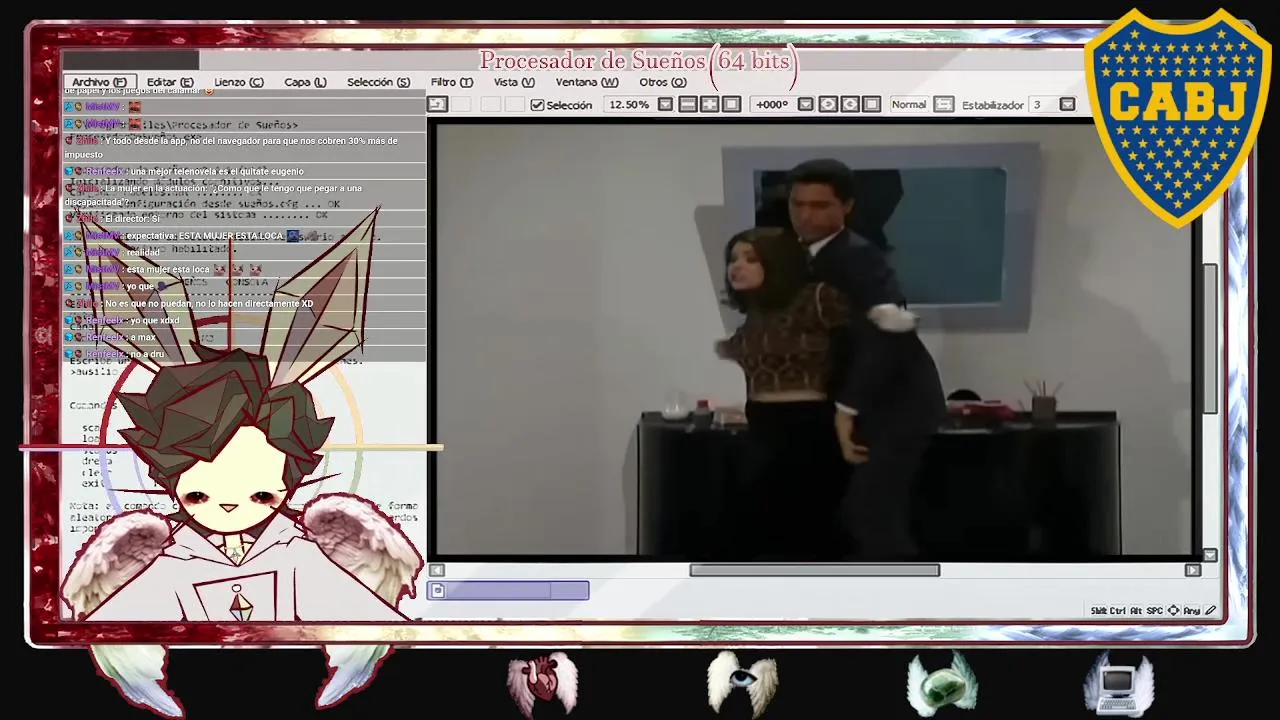Open the Normal mode selector
This screenshot has width=1280, height=720.
tap(909, 104)
